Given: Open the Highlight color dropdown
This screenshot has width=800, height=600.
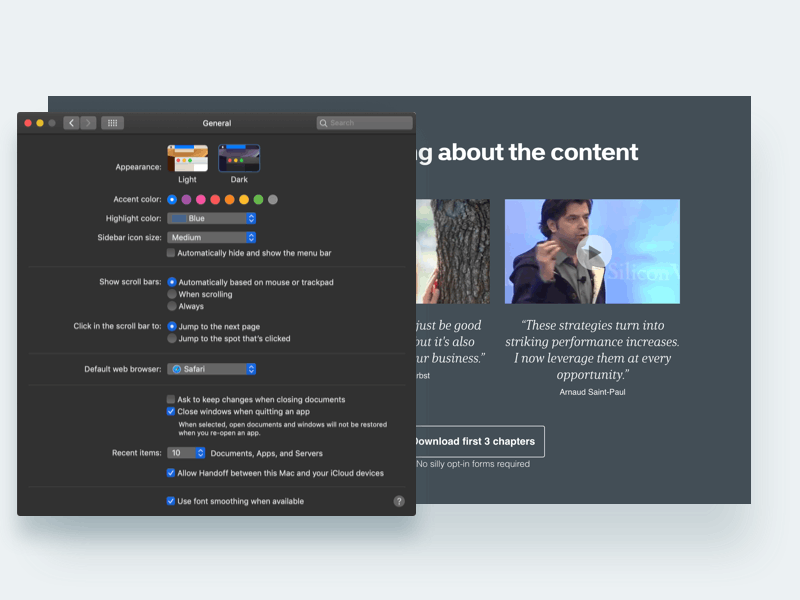Looking at the screenshot, I should click(x=211, y=218).
